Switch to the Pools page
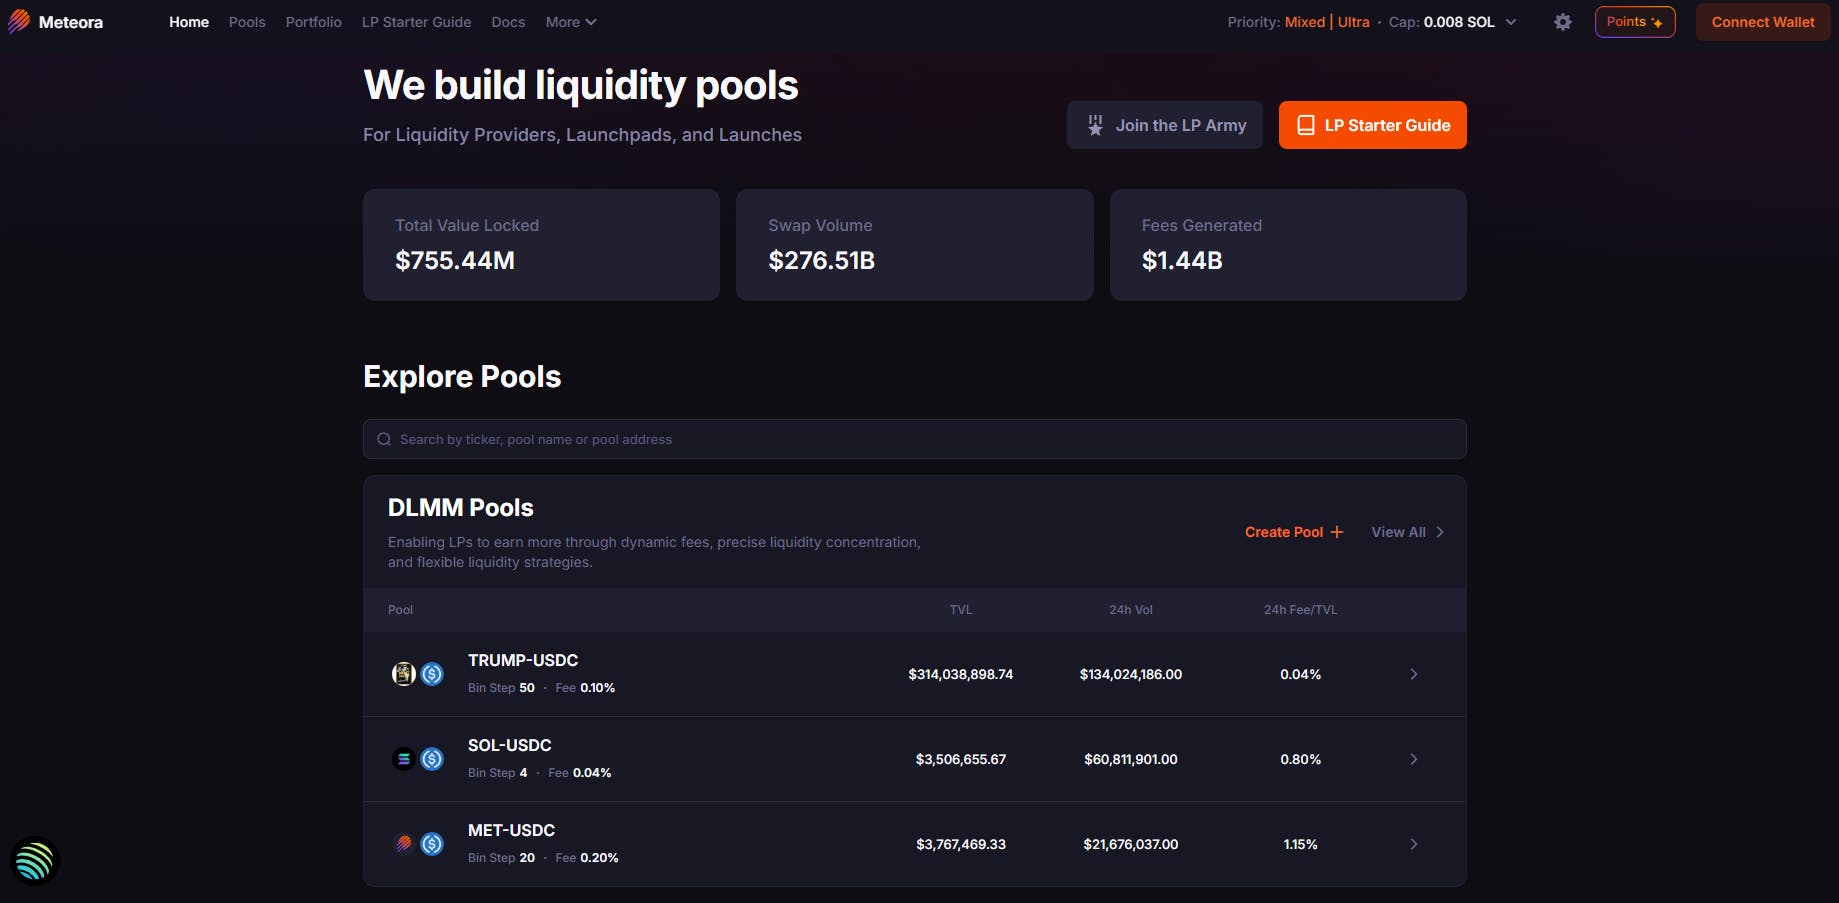 tap(246, 21)
